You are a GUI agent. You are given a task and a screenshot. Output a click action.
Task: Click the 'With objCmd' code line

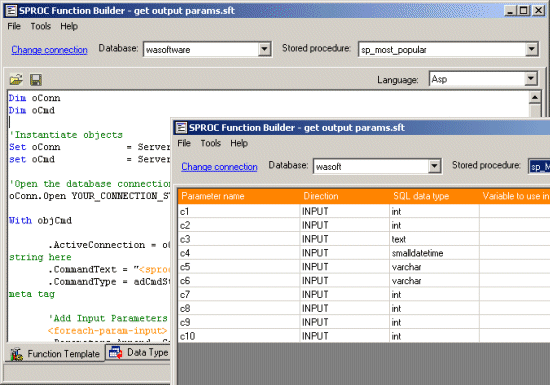click(x=40, y=221)
